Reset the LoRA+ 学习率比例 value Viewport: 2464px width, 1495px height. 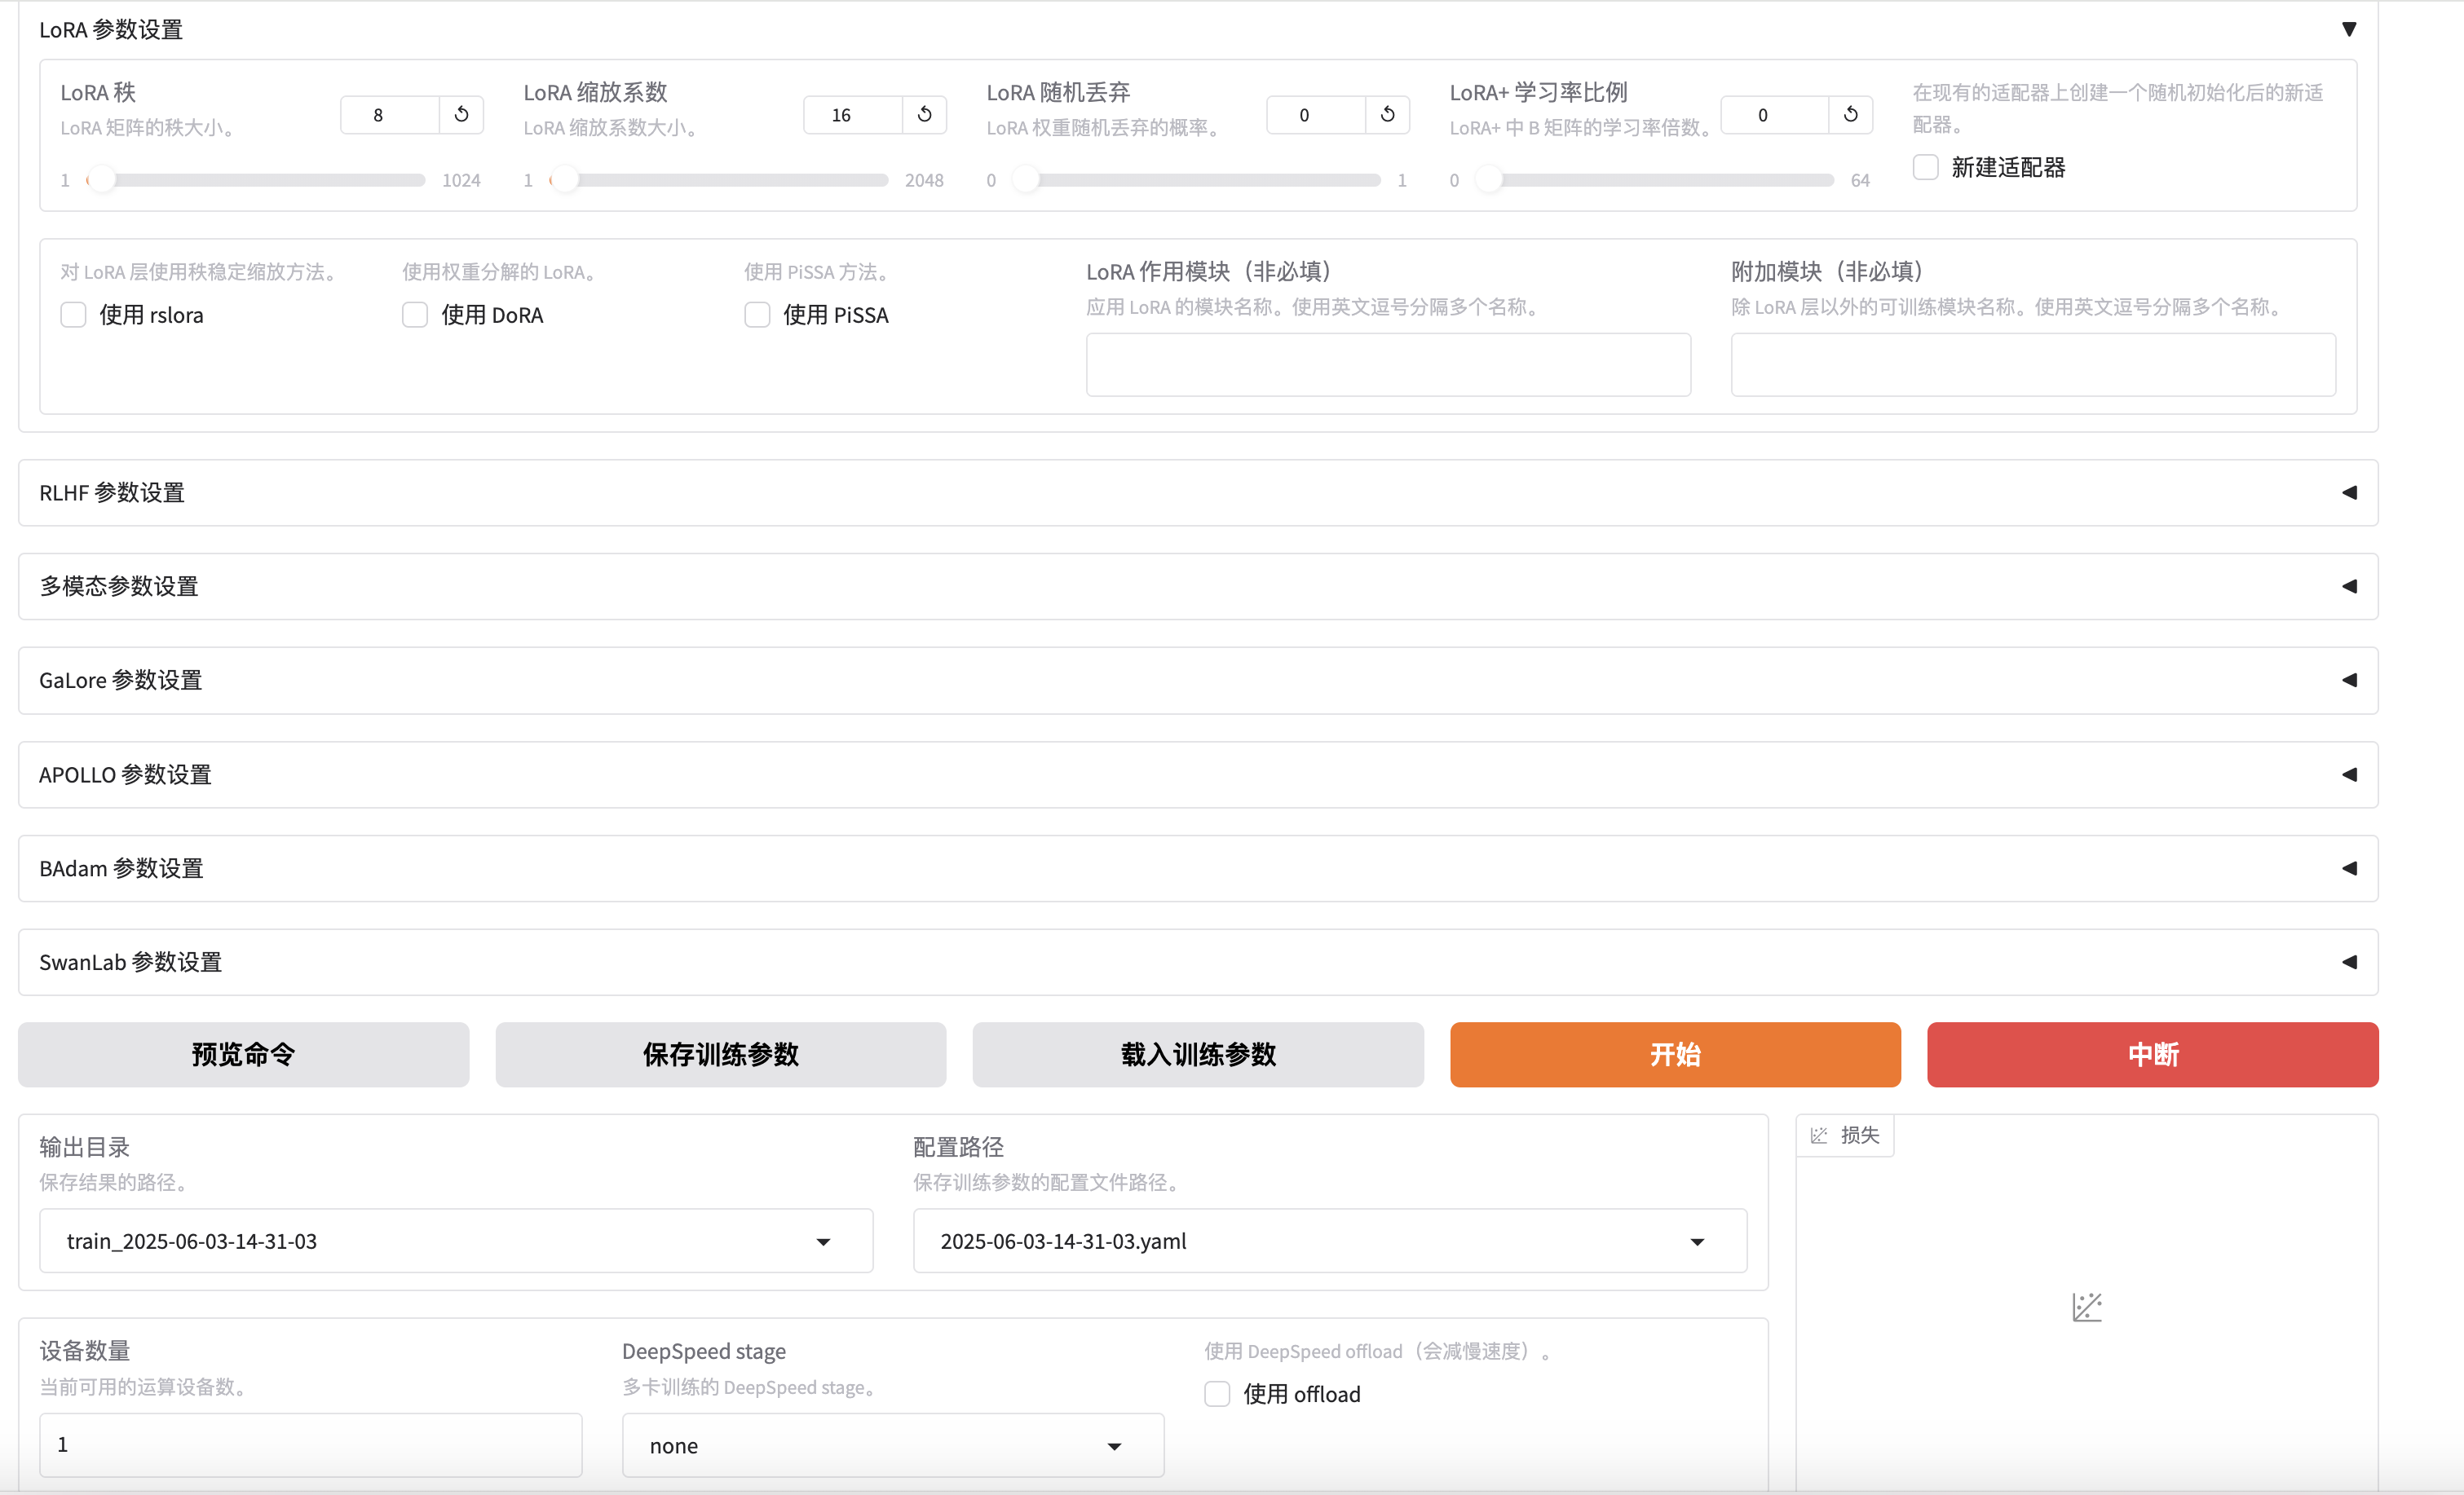[x=1850, y=115]
